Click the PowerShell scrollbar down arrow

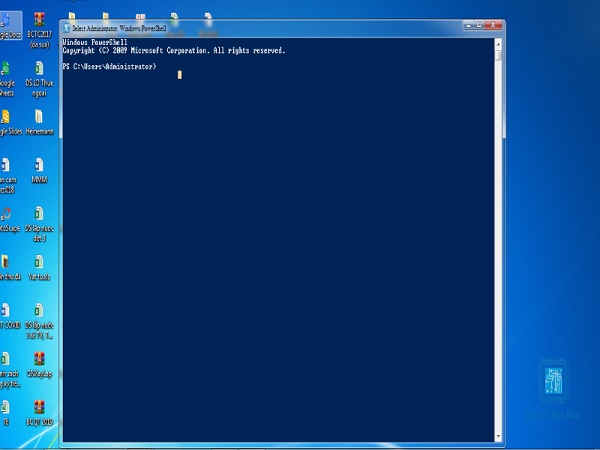(498, 436)
